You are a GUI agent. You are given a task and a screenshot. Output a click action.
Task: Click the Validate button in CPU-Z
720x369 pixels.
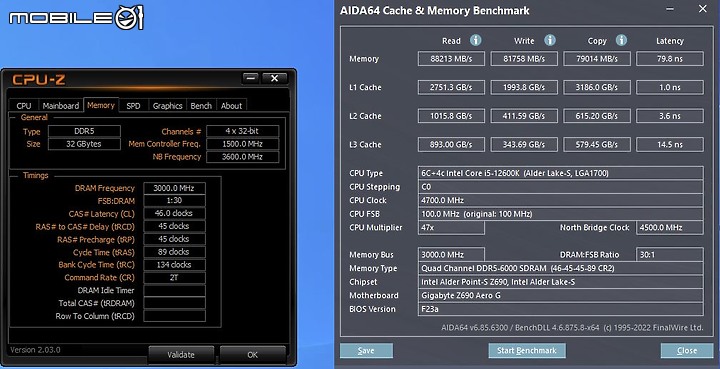click(x=181, y=355)
